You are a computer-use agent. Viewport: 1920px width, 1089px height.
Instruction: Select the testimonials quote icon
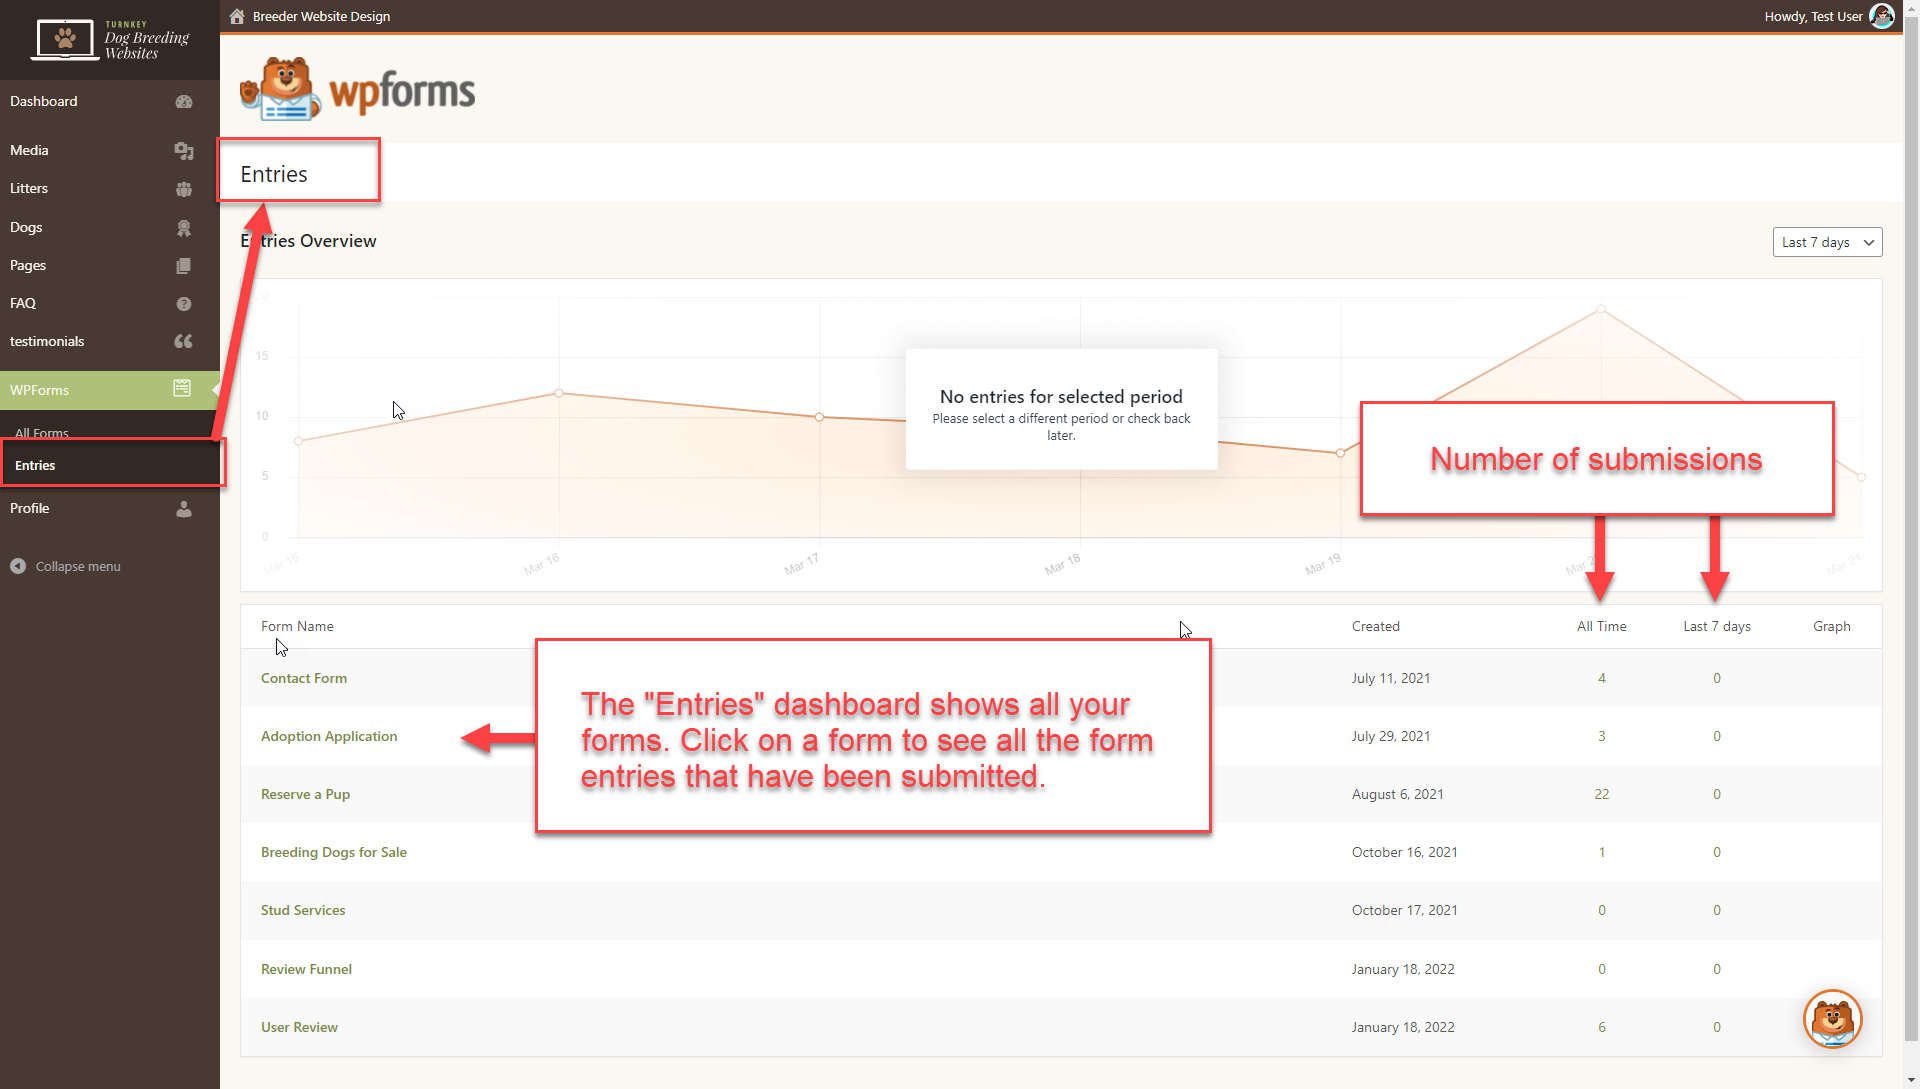pyautogui.click(x=184, y=342)
